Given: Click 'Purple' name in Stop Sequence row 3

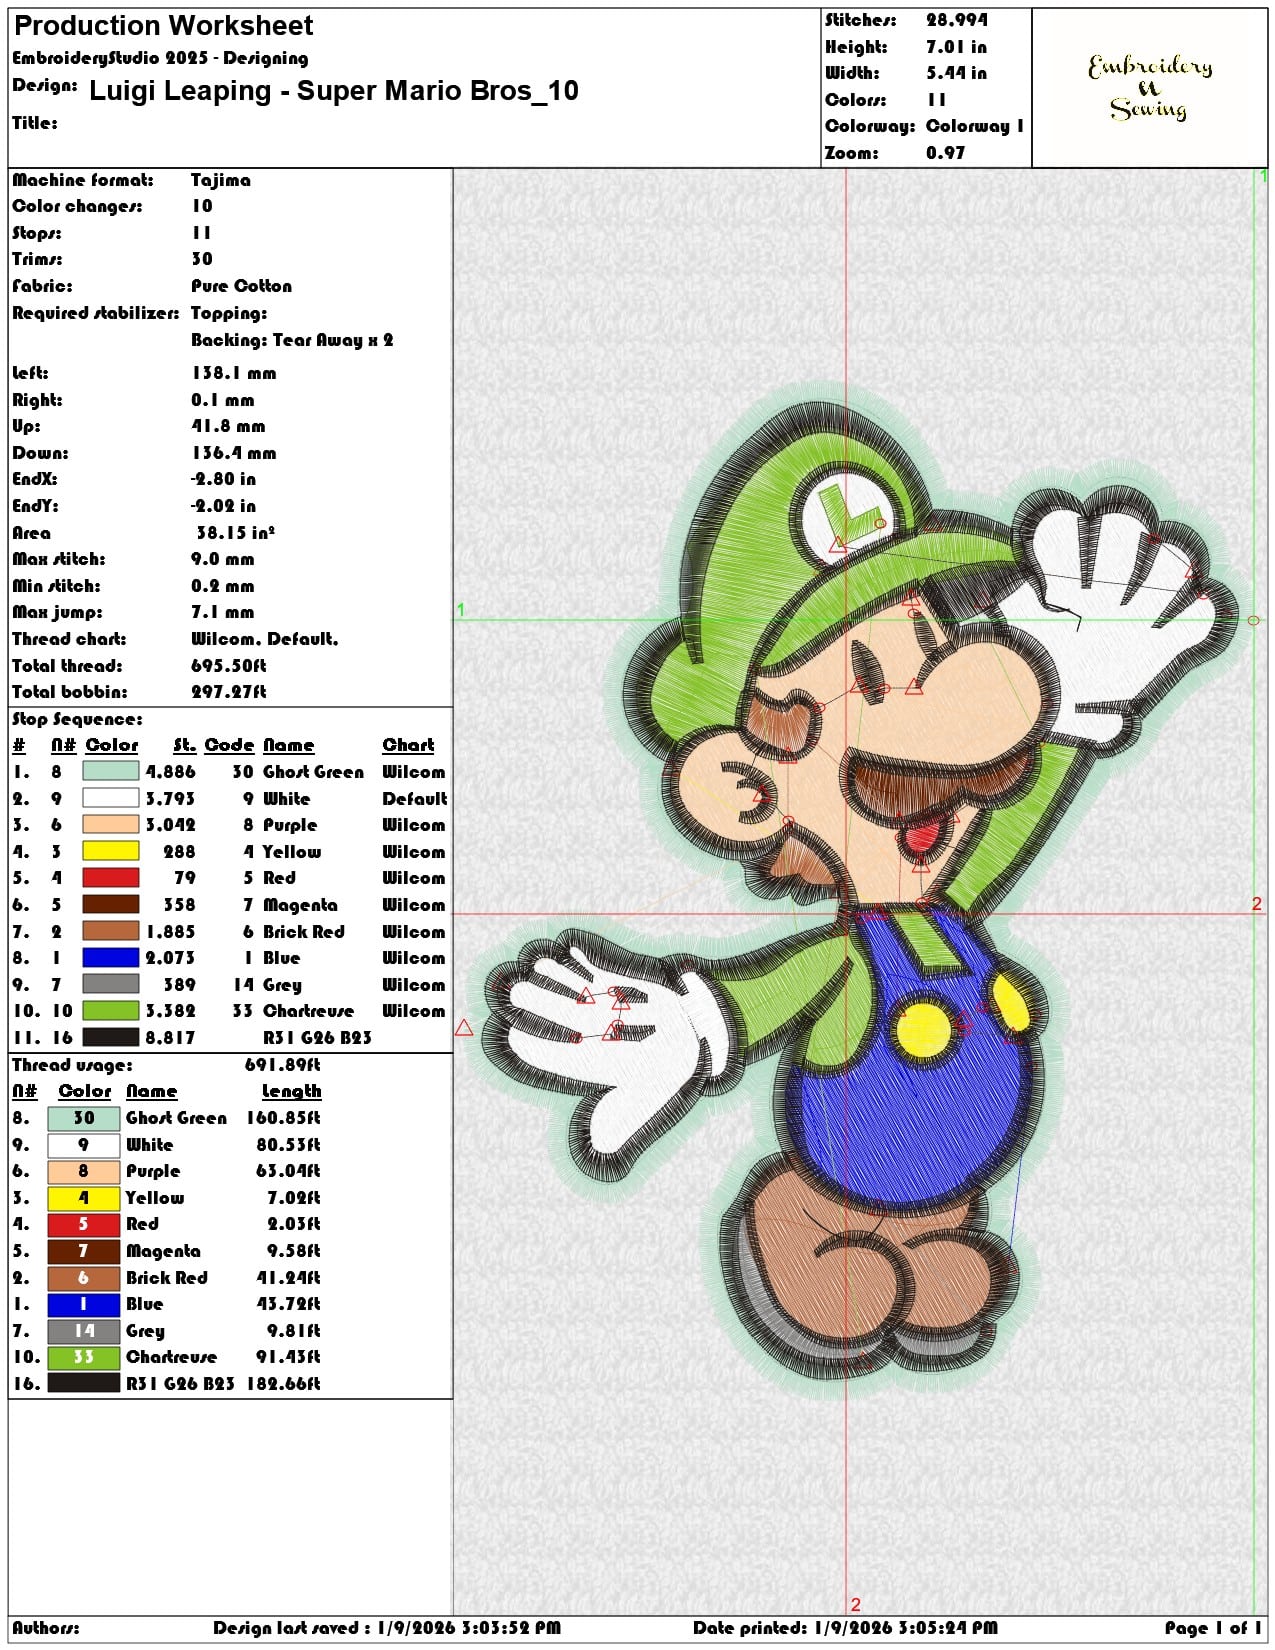Looking at the screenshot, I should [x=290, y=825].
